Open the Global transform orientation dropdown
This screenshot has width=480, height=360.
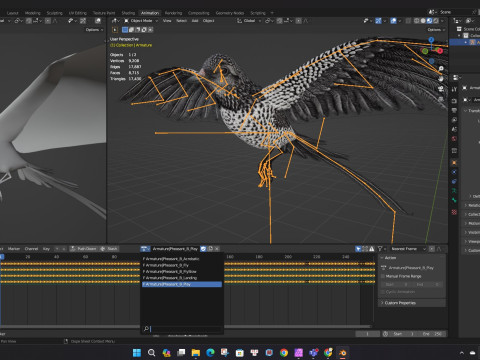point(249,21)
